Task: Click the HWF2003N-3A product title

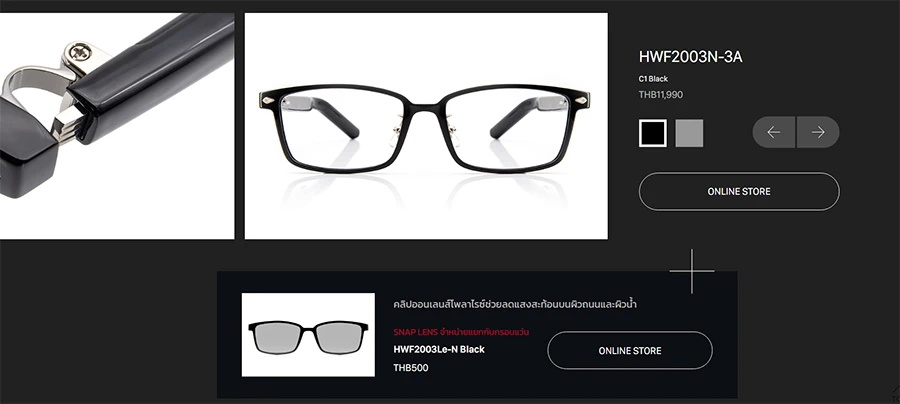Action: pyautogui.click(x=690, y=57)
